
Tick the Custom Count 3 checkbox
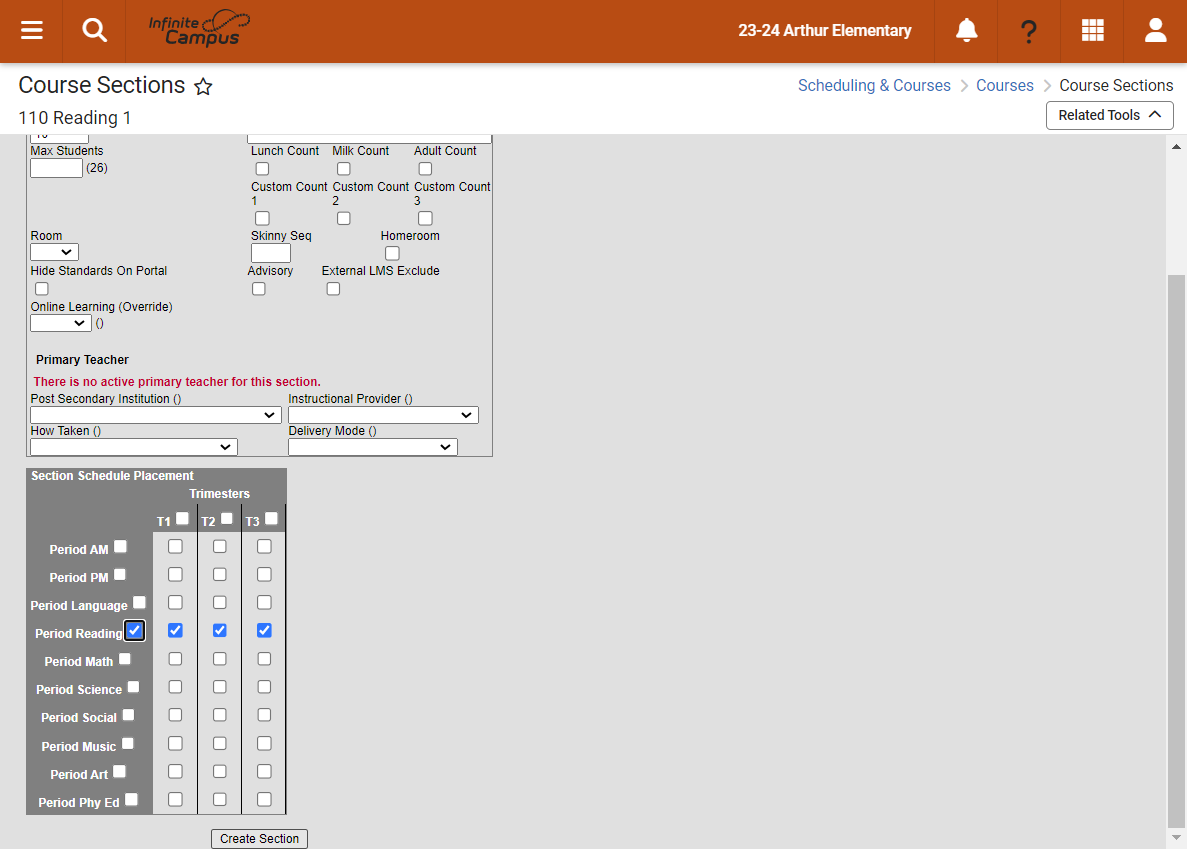point(425,218)
